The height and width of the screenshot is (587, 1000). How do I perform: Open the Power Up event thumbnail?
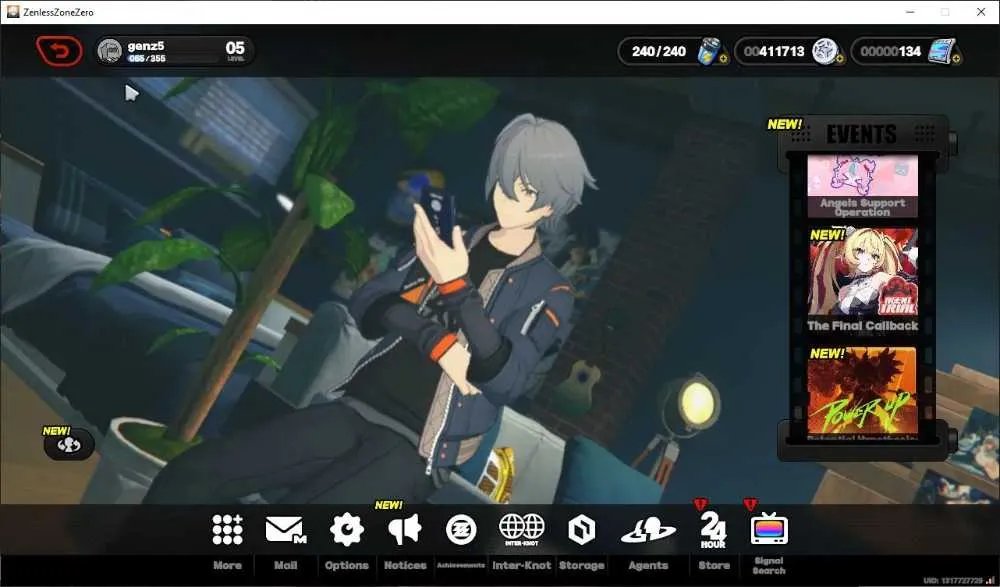(x=862, y=390)
